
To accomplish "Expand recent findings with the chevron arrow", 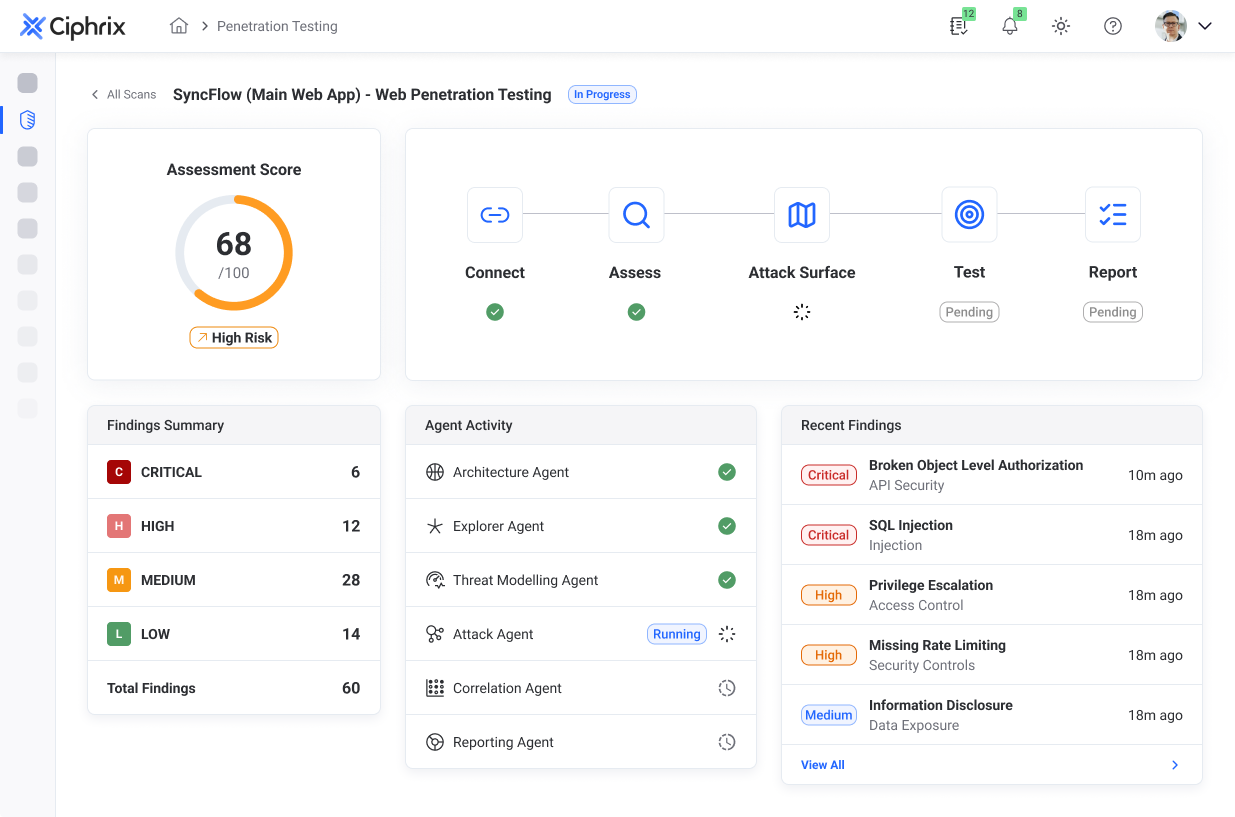I will [x=1175, y=765].
